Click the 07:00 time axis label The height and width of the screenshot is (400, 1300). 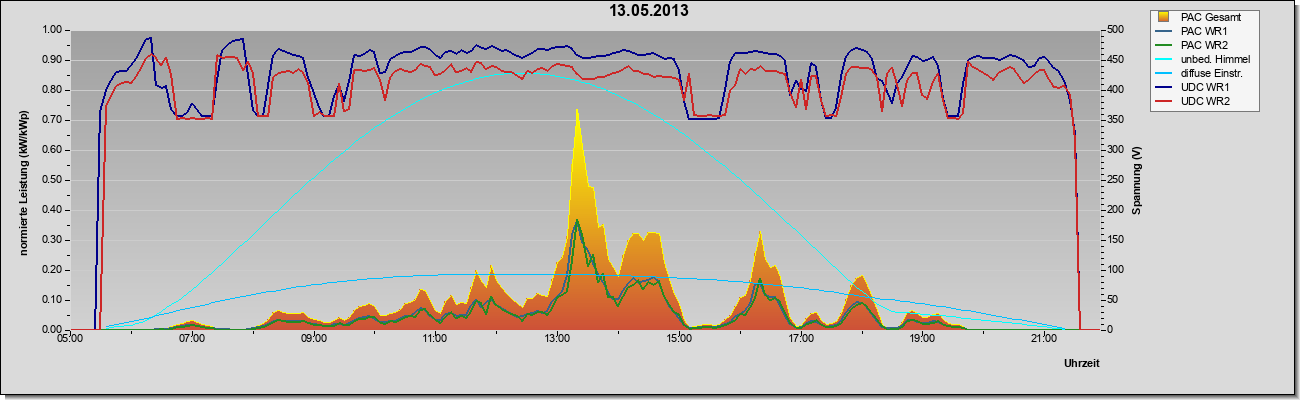point(192,340)
